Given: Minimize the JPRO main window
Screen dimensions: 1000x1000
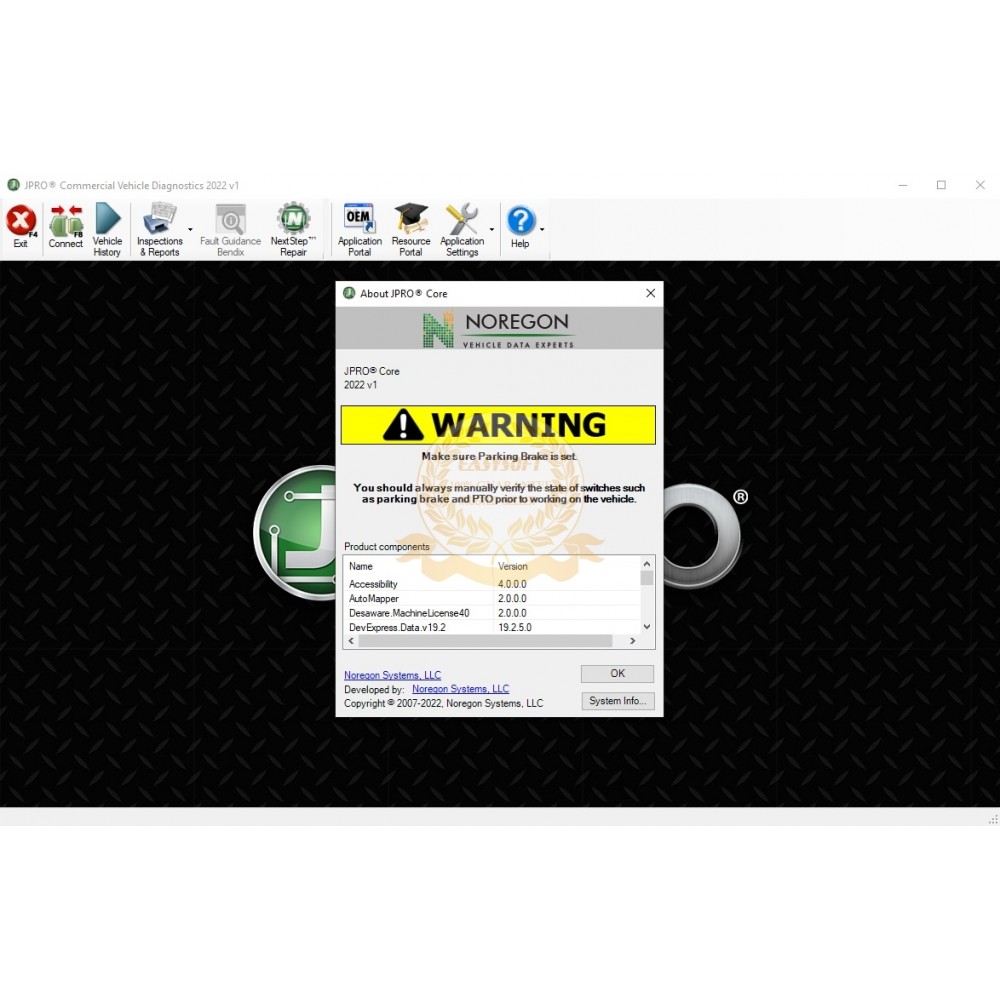Looking at the screenshot, I should [903, 185].
